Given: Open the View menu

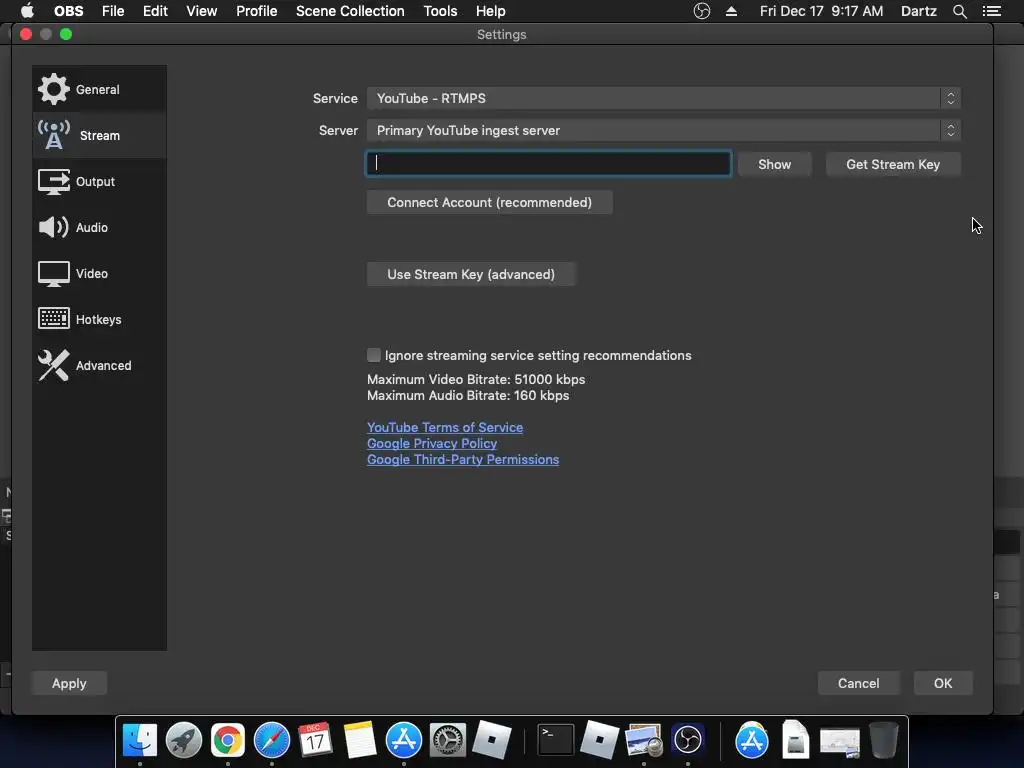Looking at the screenshot, I should (x=201, y=11).
